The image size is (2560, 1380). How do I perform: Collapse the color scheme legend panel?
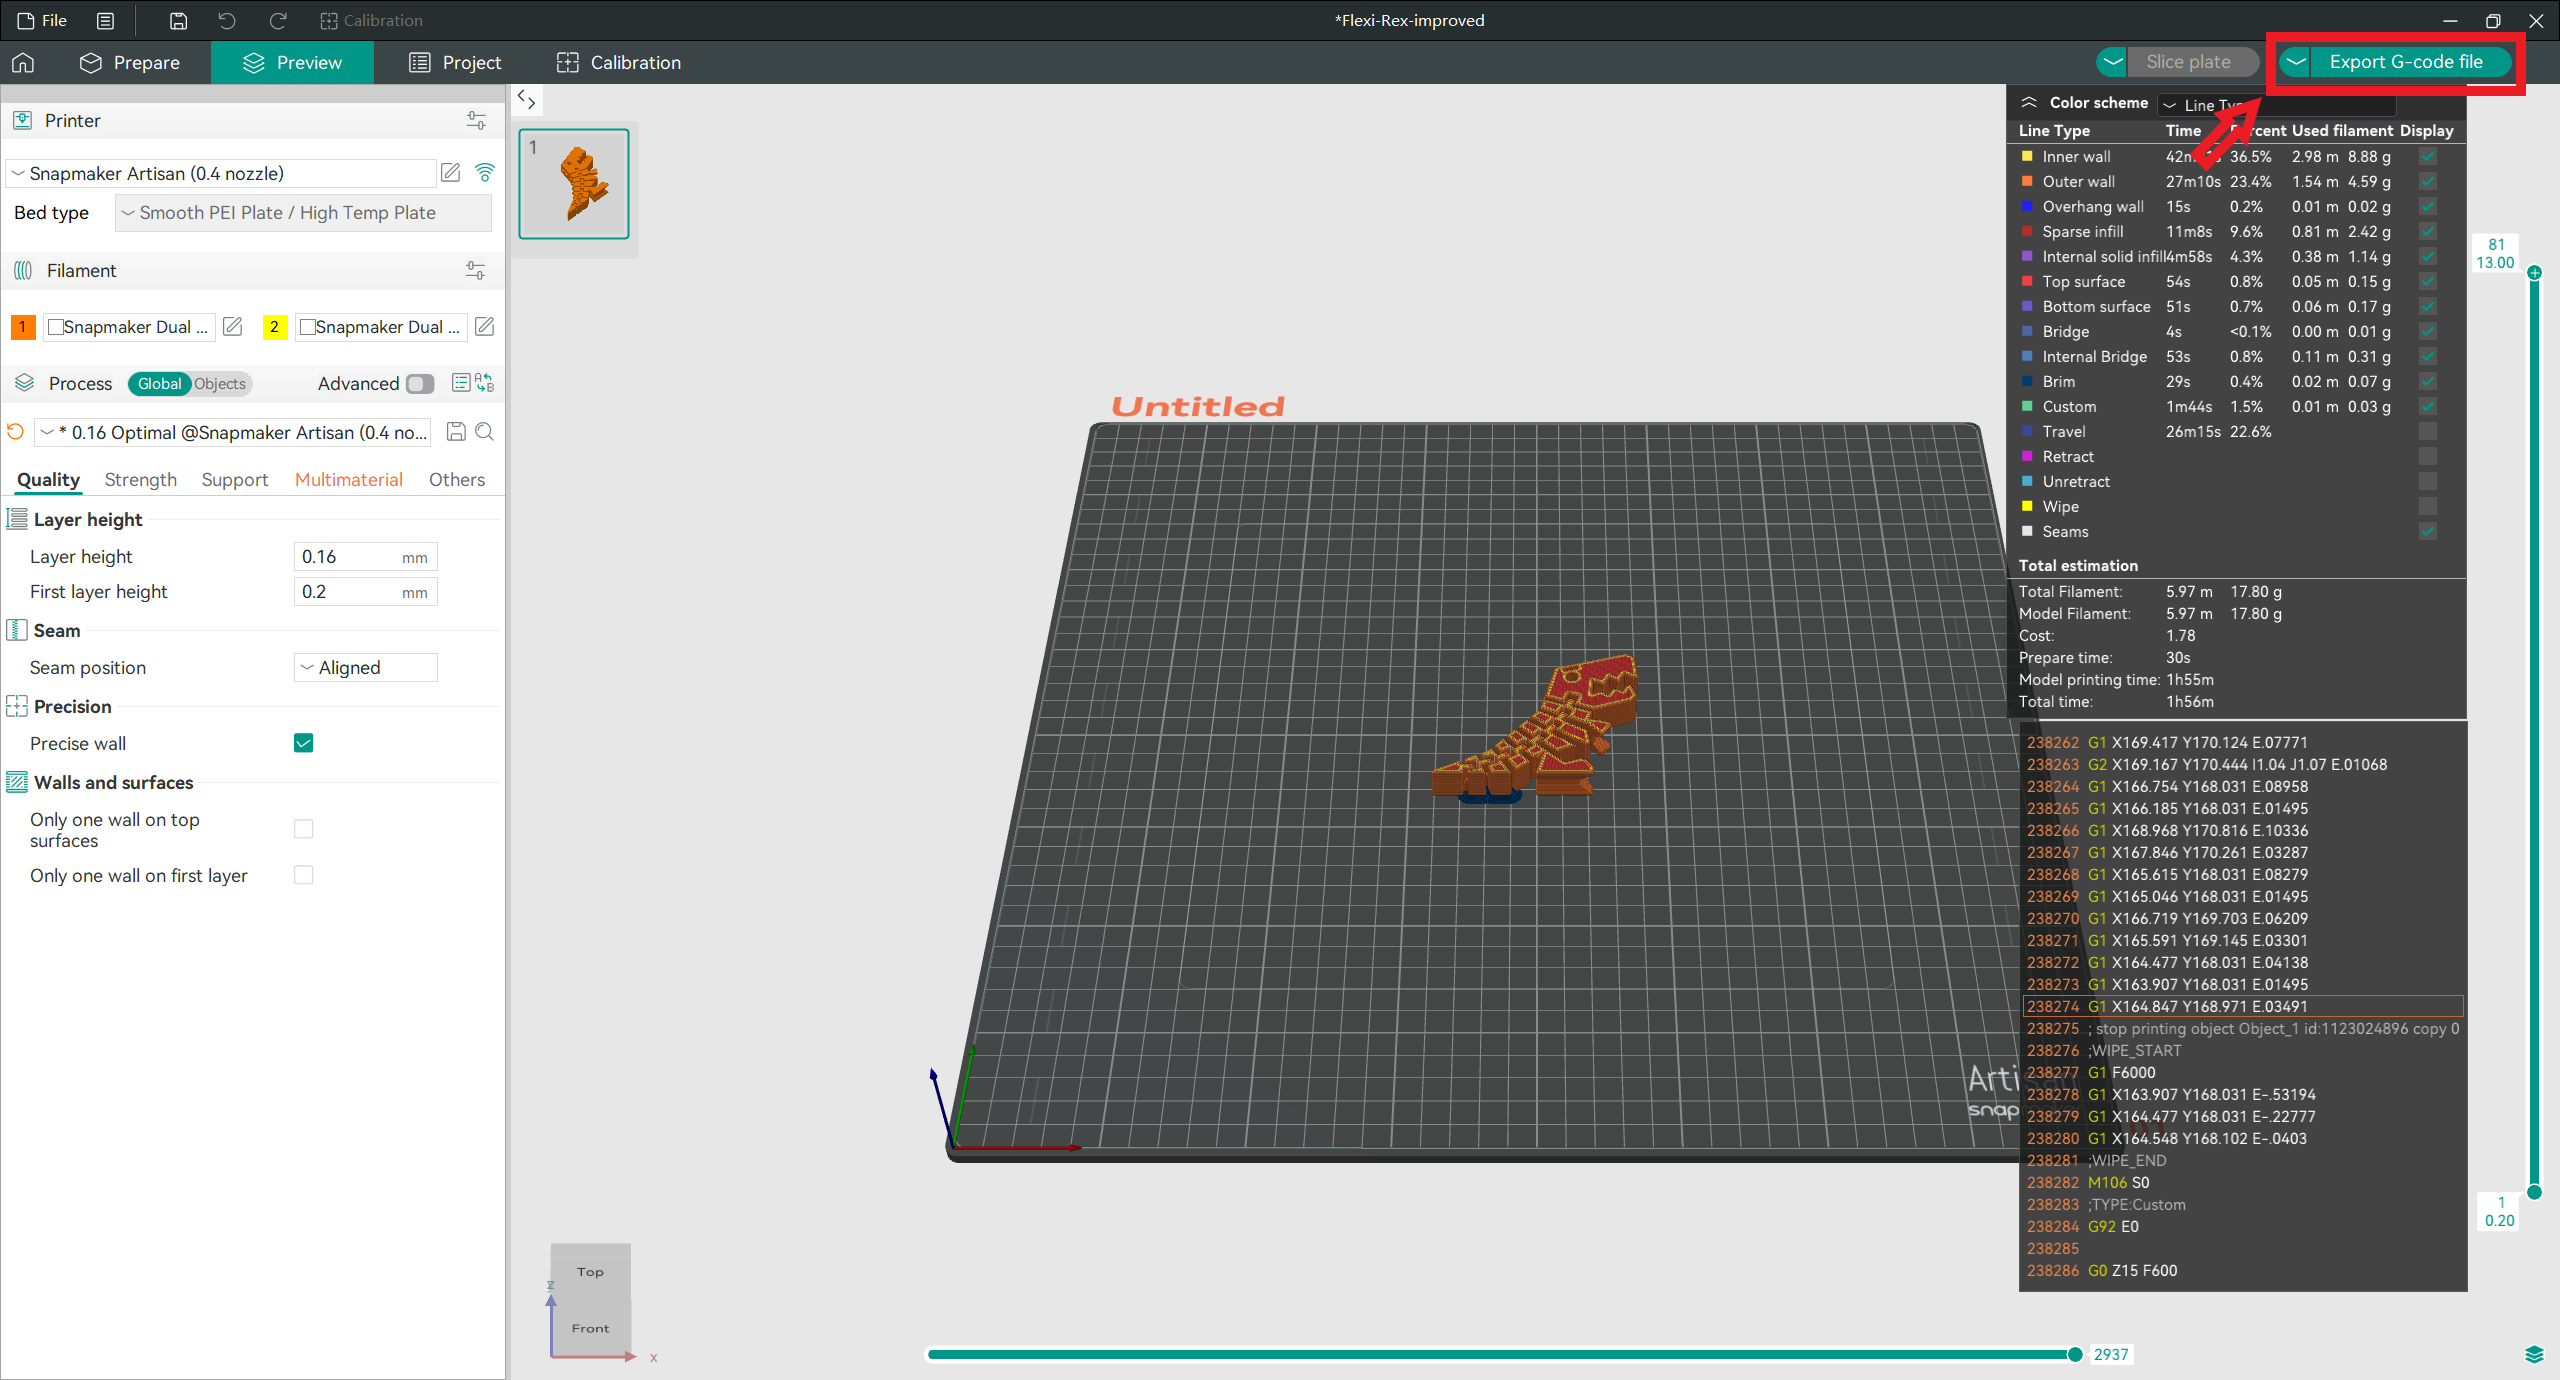tap(2029, 103)
